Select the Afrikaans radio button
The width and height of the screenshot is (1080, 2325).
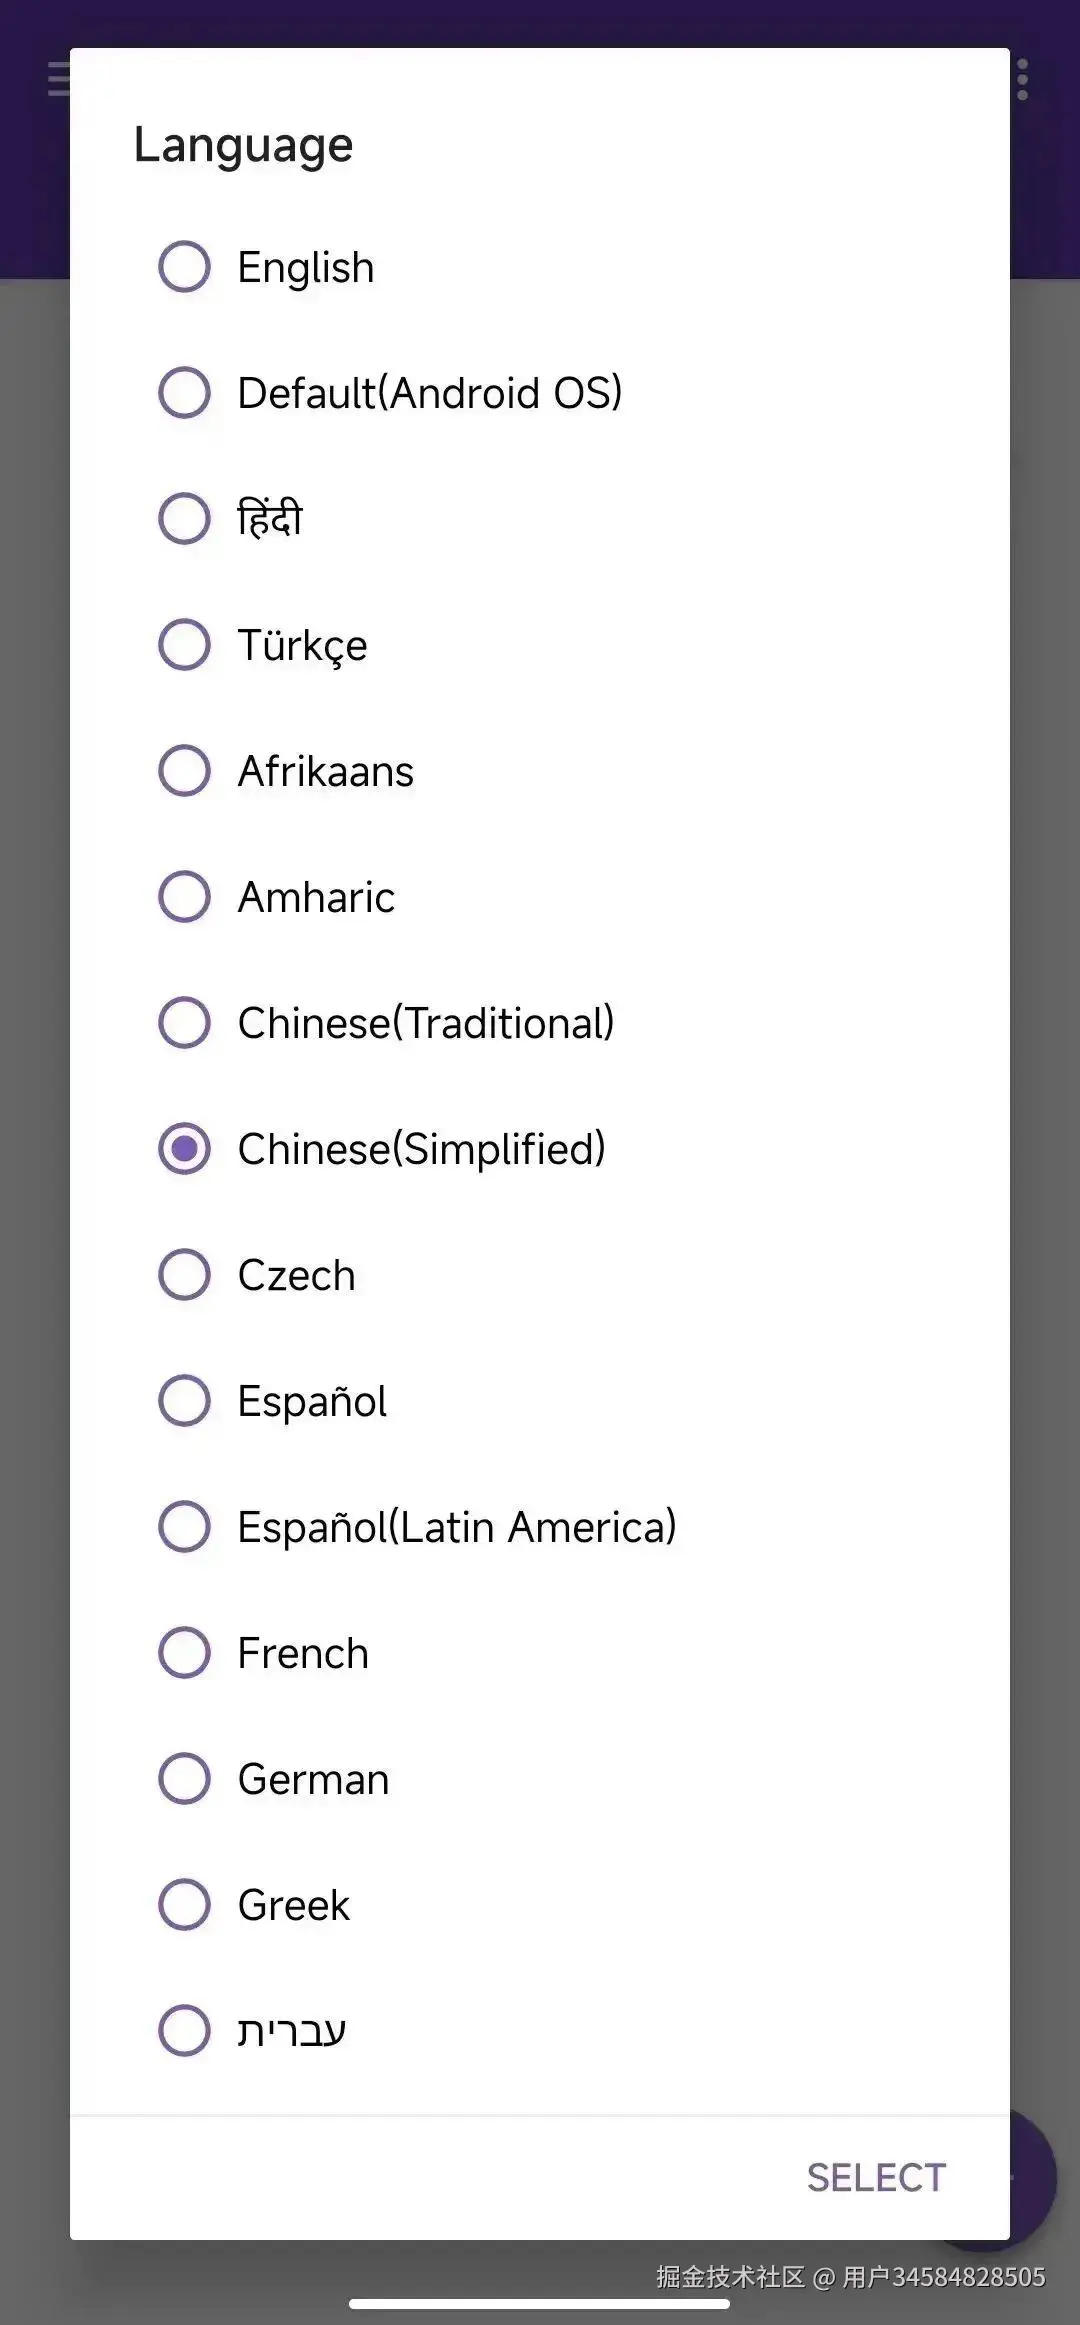[185, 771]
